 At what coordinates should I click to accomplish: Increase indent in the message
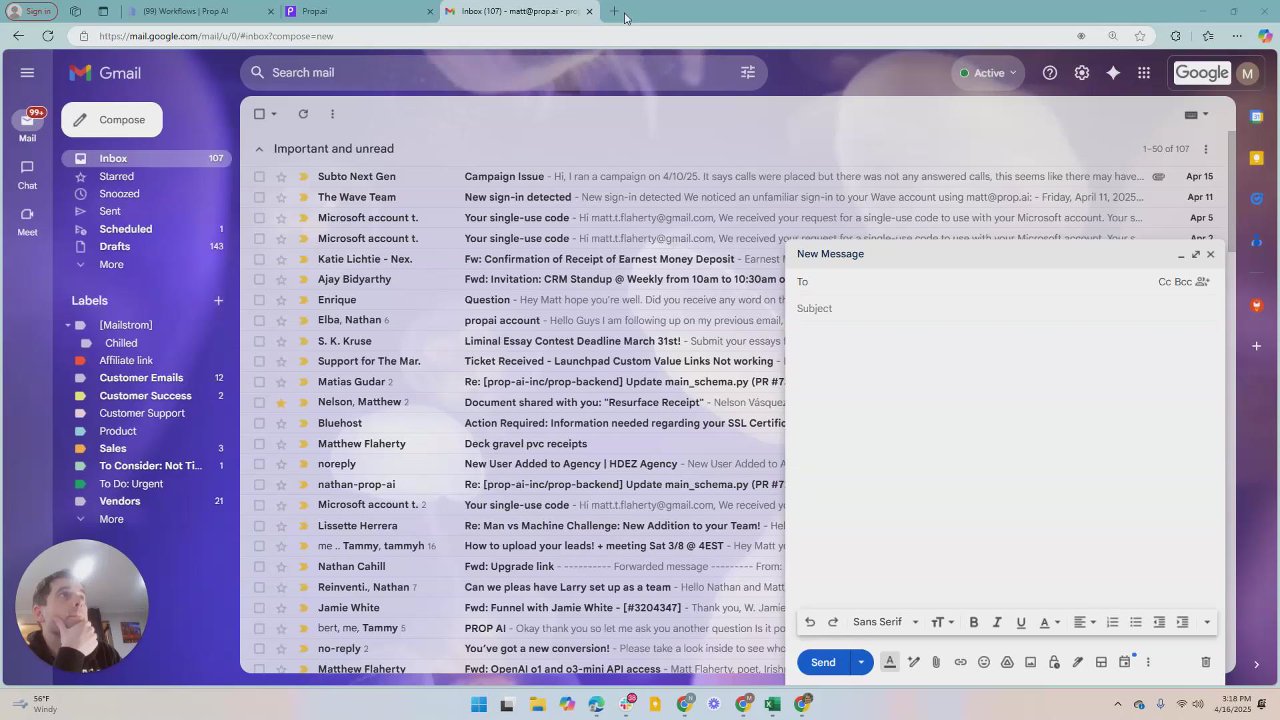click(1182, 622)
